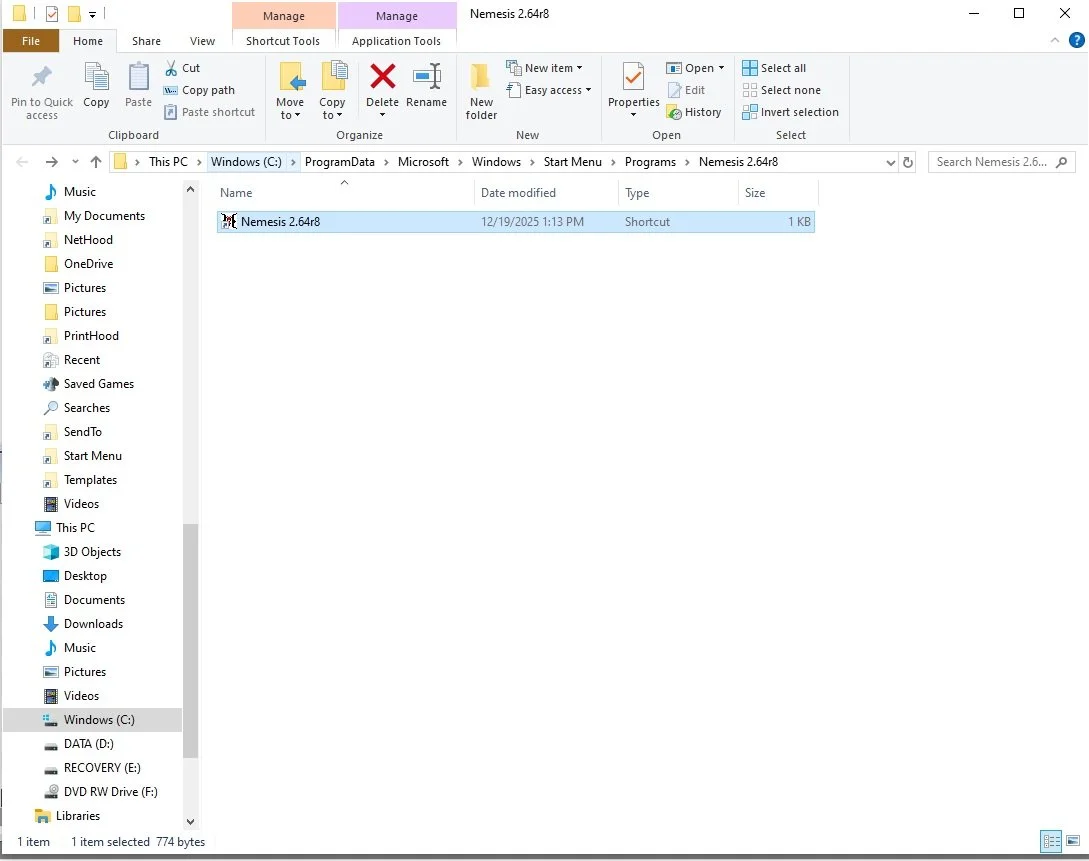Open the Move to menu

pos(290,91)
